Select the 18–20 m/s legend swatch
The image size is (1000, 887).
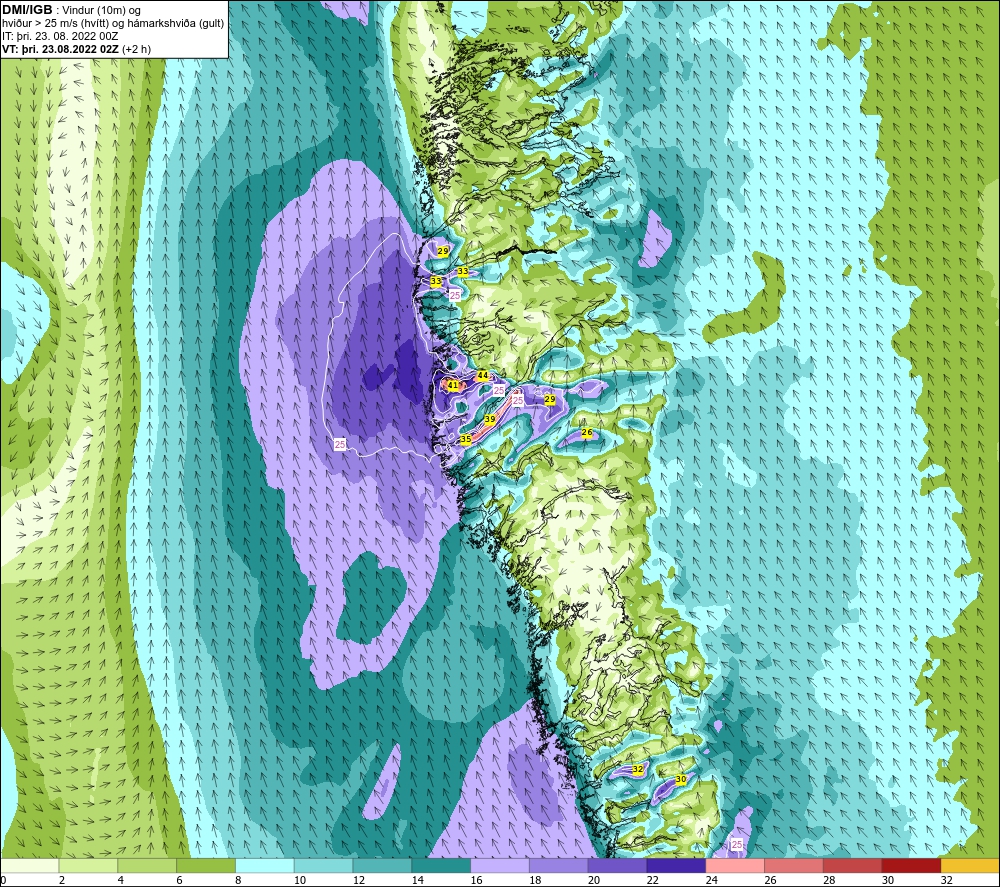tap(559, 865)
